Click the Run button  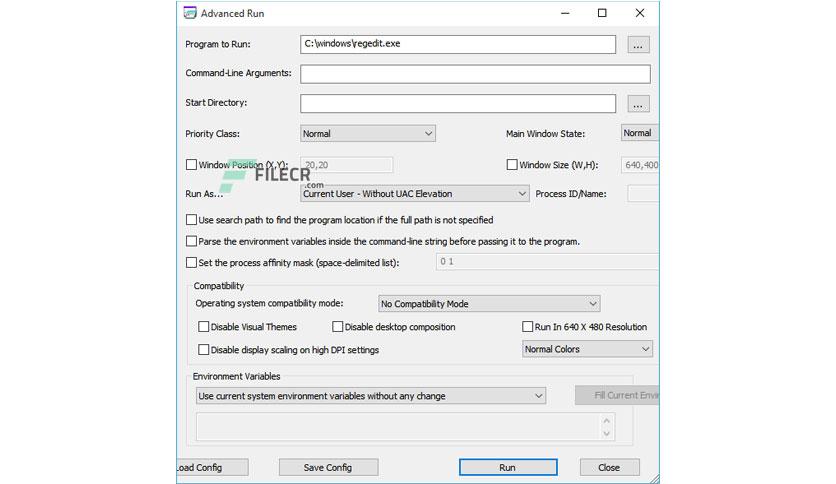tap(508, 467)
